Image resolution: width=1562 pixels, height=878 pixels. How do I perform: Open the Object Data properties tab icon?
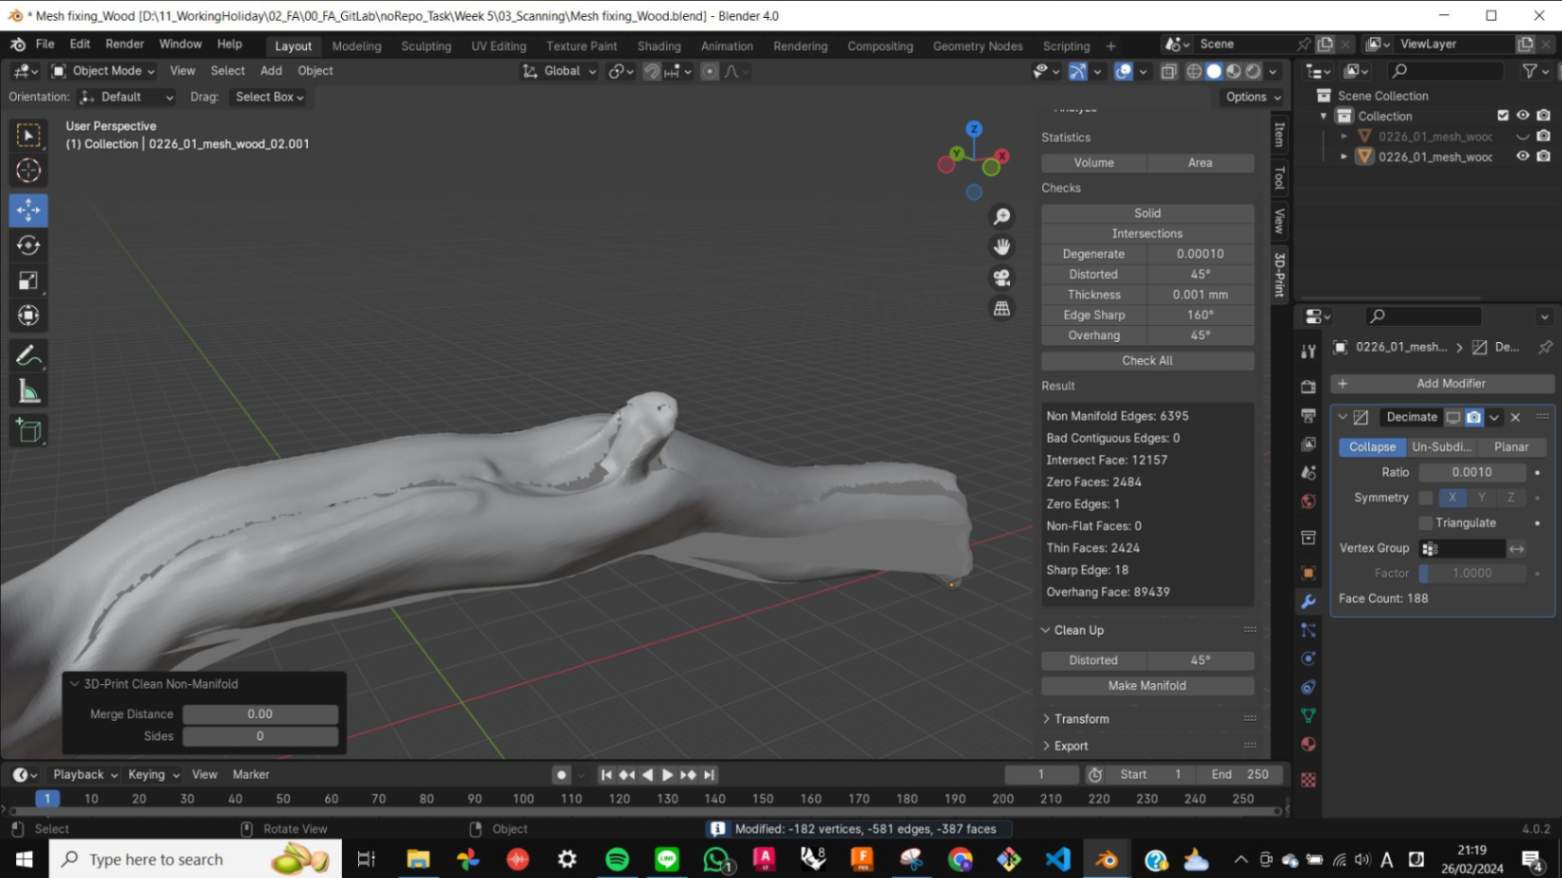coord(1308,716)
